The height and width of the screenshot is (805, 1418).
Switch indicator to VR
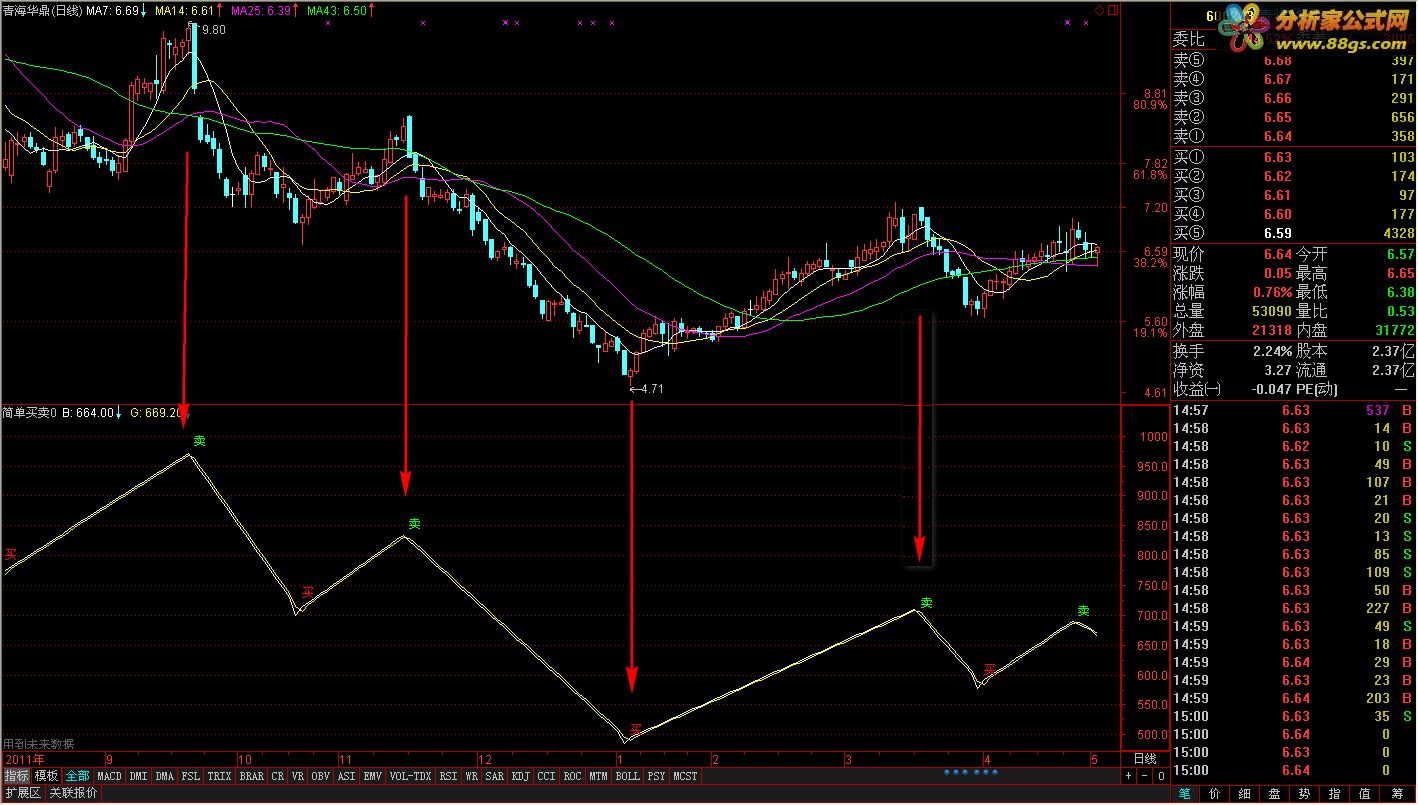(x=298, y=776)
